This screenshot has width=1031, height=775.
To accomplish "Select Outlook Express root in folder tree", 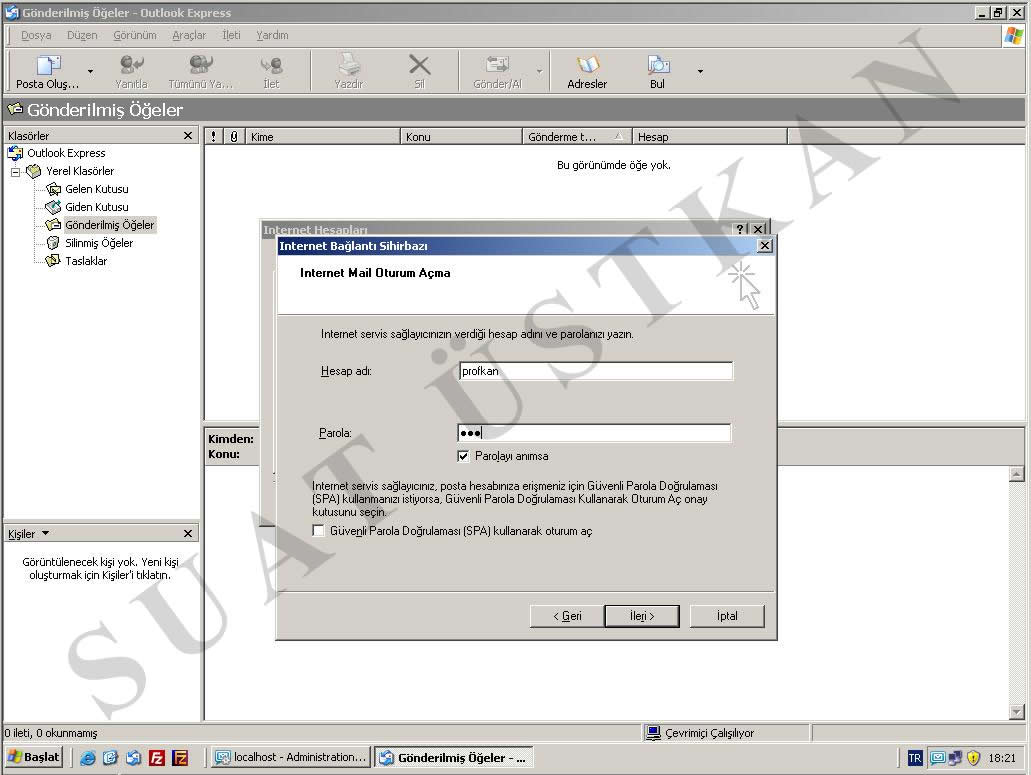I will [66, 153].
